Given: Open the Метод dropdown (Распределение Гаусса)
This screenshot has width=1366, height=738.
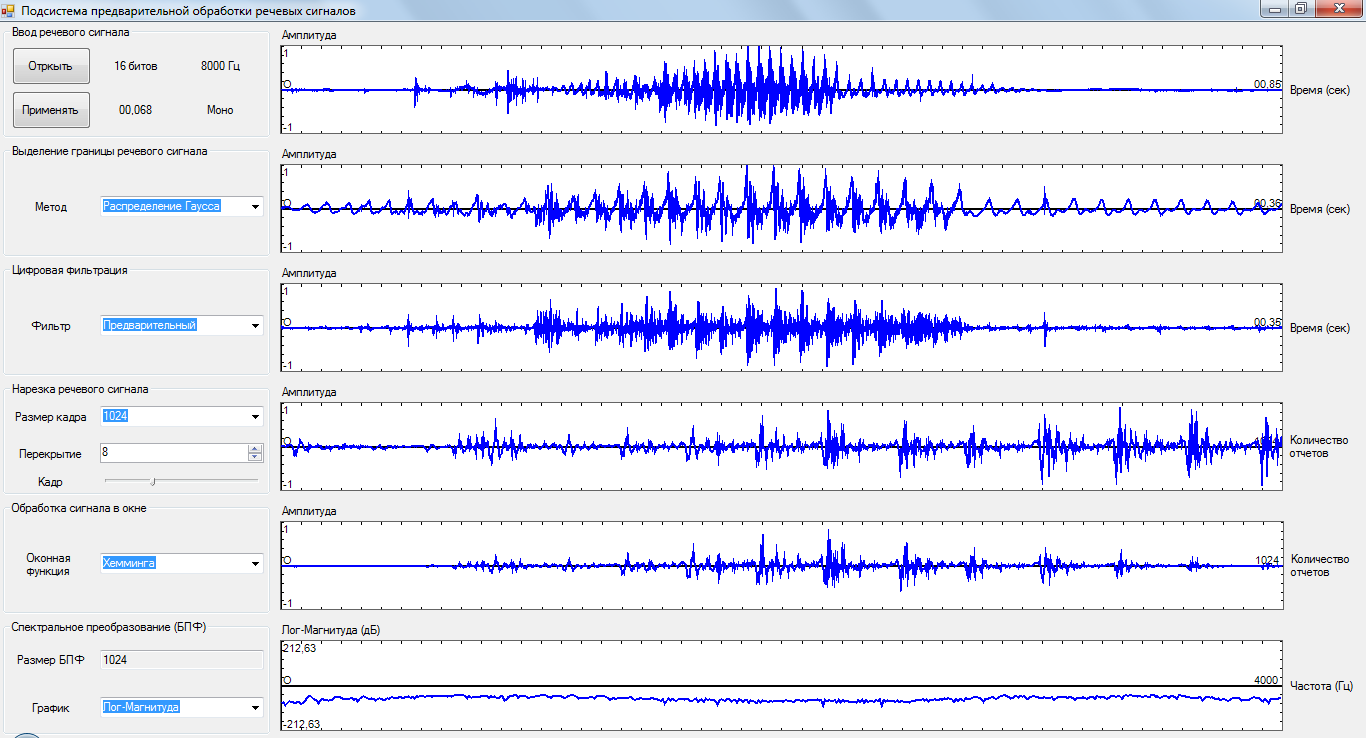Looking at the screenshot, I should point(182,207).
